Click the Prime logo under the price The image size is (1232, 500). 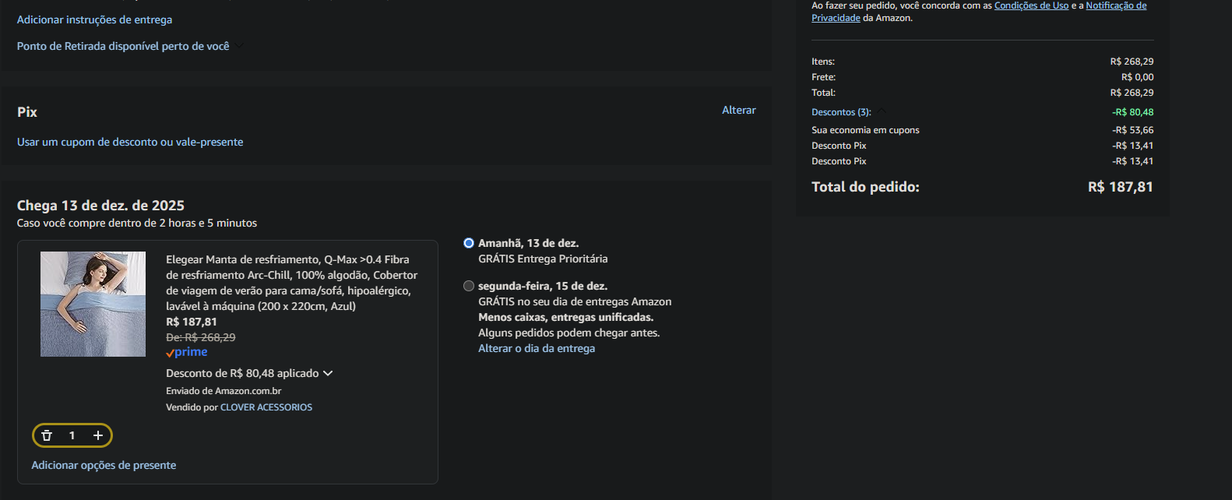coord(187,352)
